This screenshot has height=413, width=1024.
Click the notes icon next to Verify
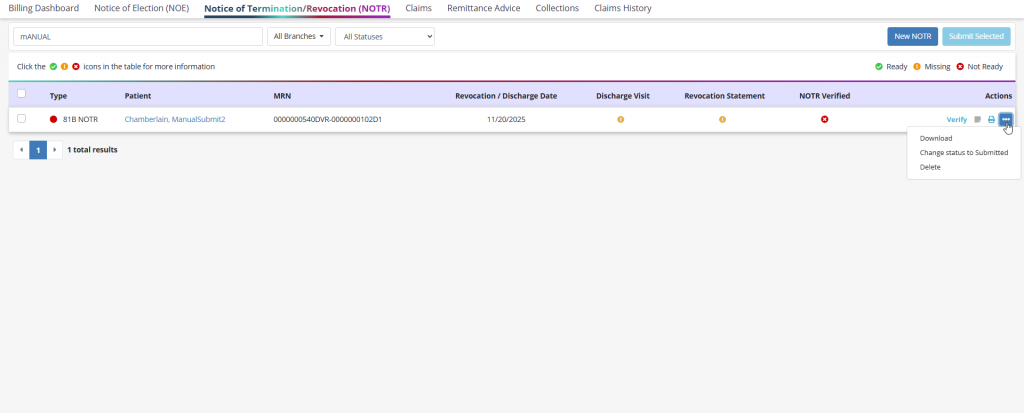click(977, 119)
